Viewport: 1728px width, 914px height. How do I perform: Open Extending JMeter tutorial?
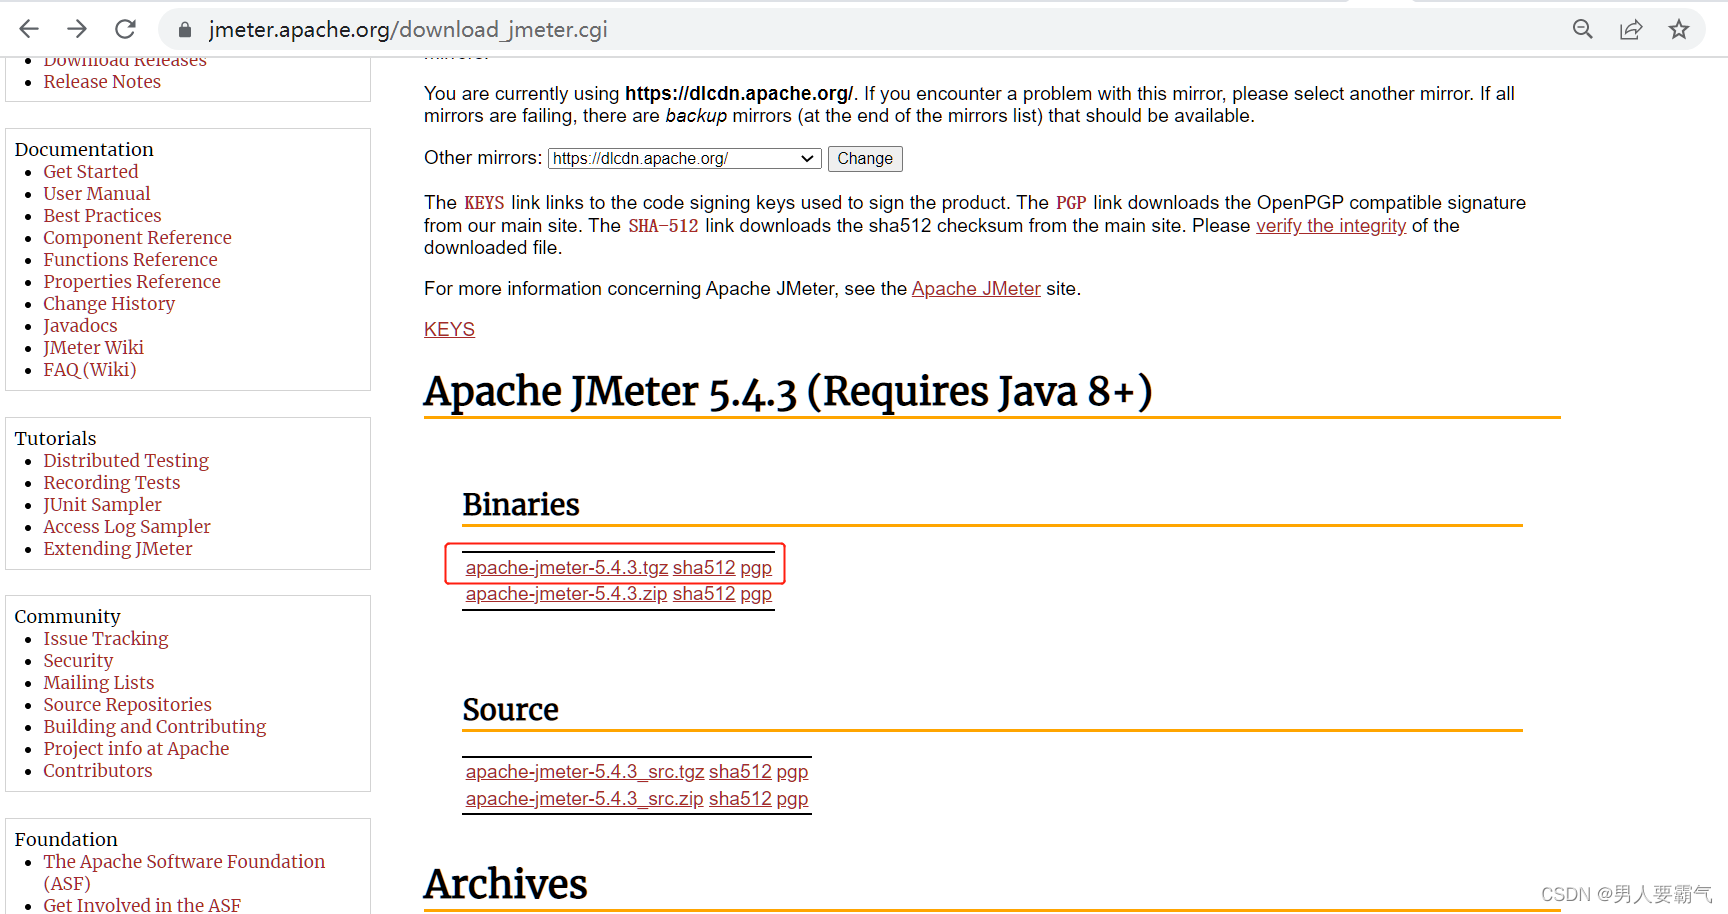point(118,549)
